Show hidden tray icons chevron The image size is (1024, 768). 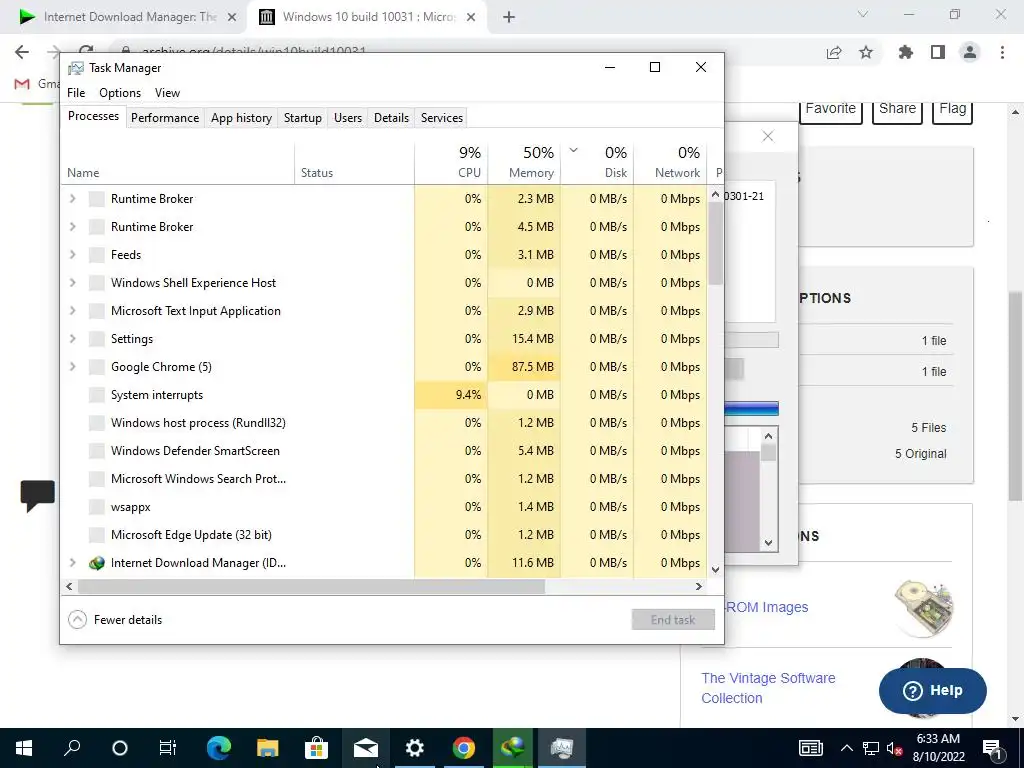click(846, 748)
